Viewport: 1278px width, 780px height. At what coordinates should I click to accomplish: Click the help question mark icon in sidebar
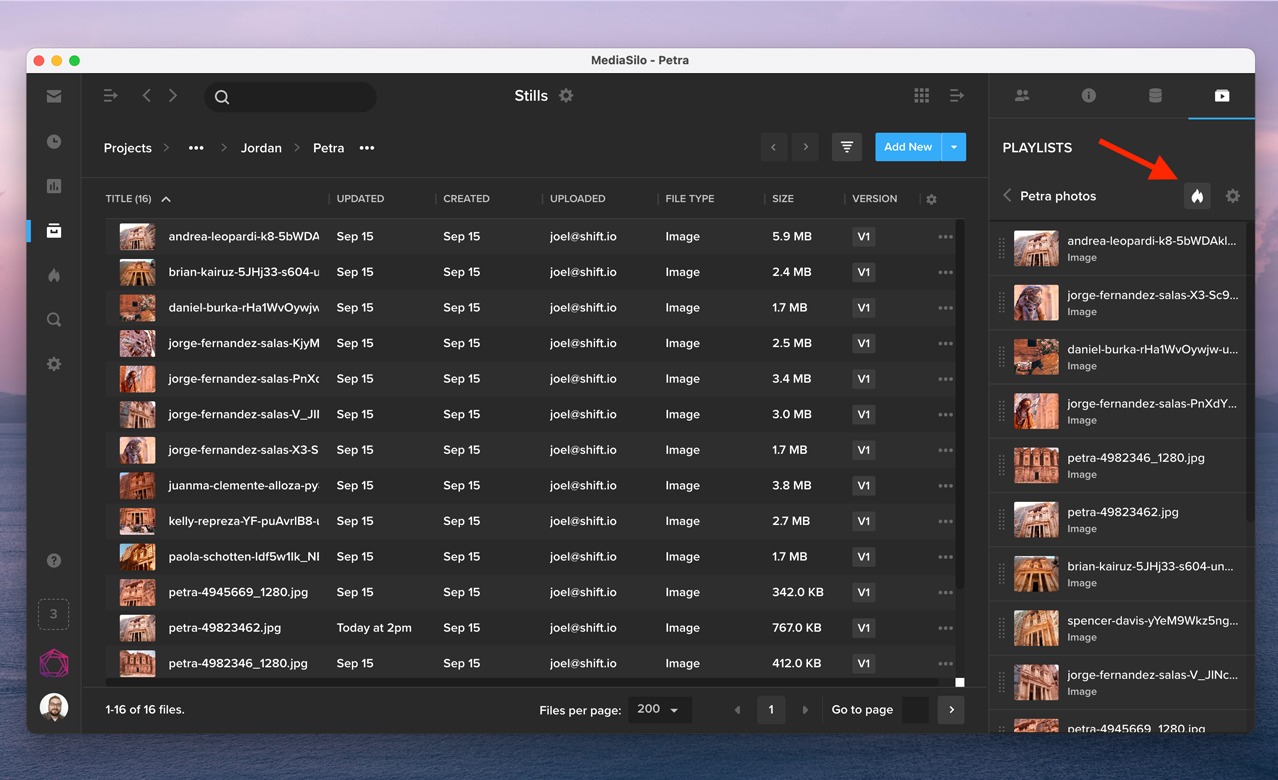53,560
